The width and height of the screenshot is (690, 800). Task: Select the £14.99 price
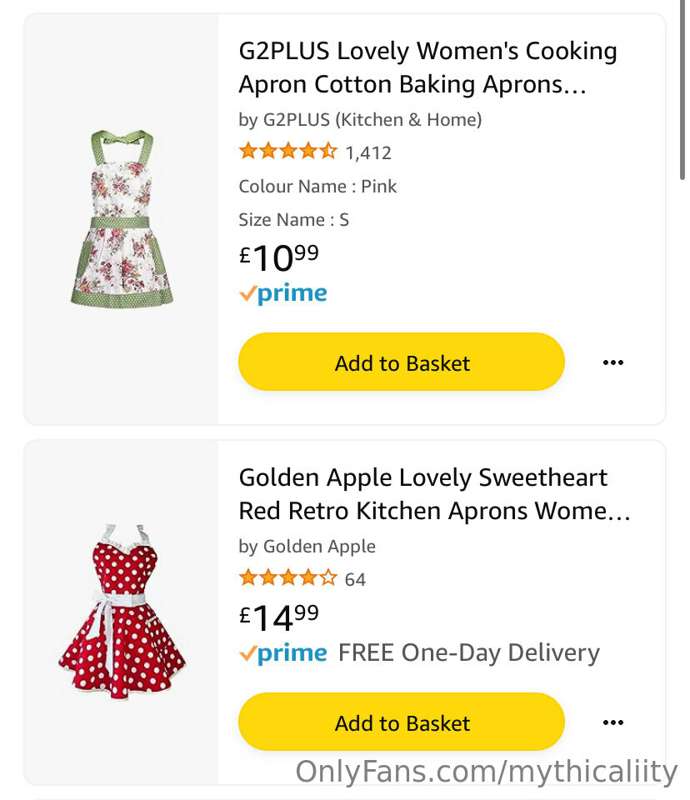pos(279,617)
